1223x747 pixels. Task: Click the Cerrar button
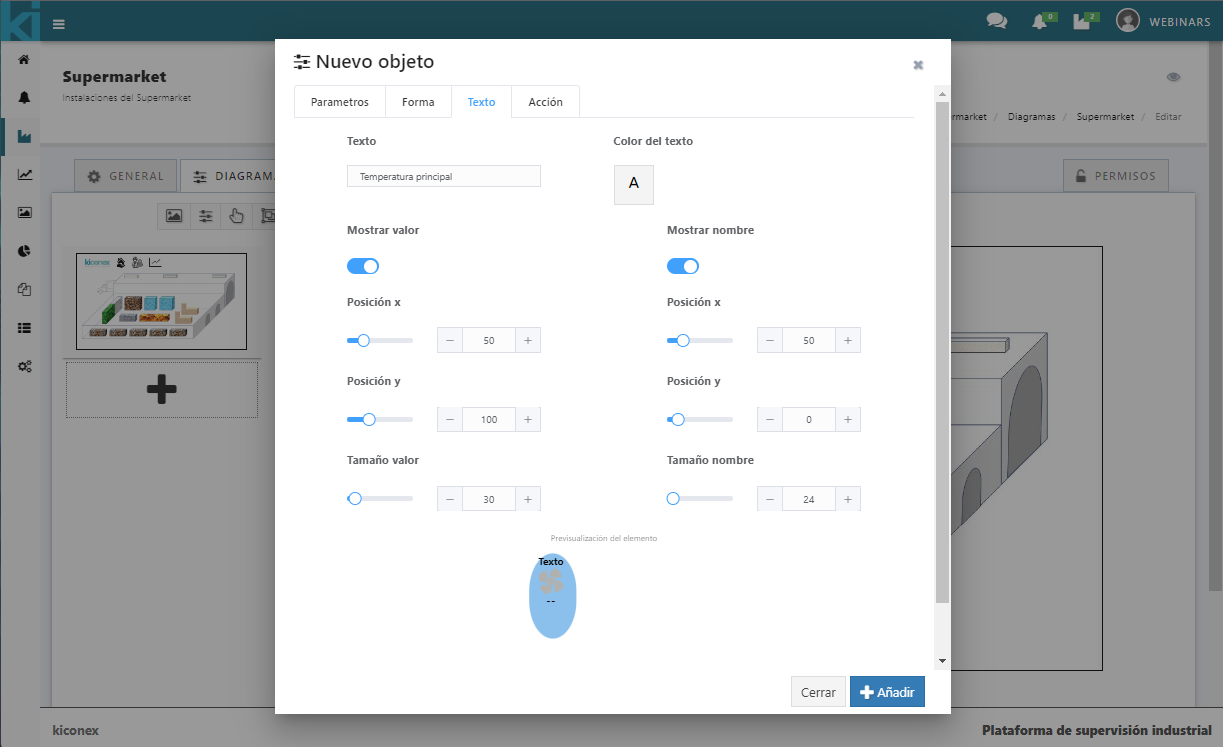coord(818,692)
